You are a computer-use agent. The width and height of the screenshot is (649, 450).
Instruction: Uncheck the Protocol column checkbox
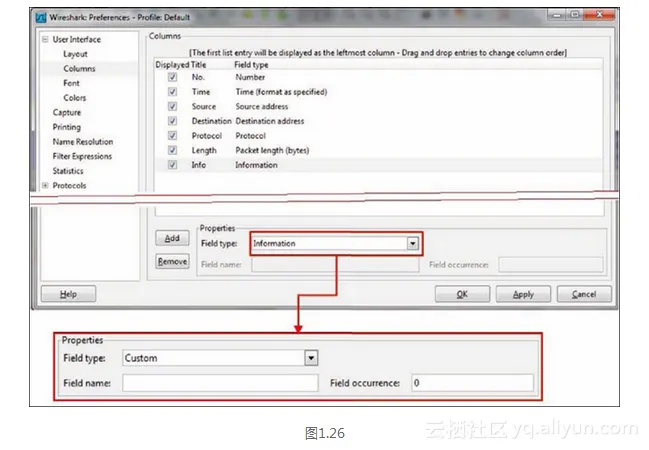coord(172,135)
